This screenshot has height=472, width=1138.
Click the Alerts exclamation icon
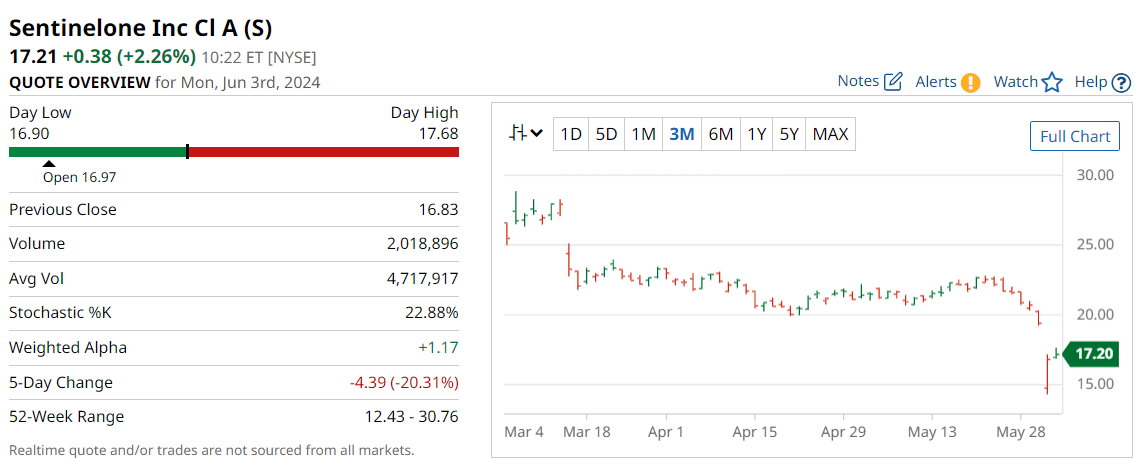(x=970, y=83)
